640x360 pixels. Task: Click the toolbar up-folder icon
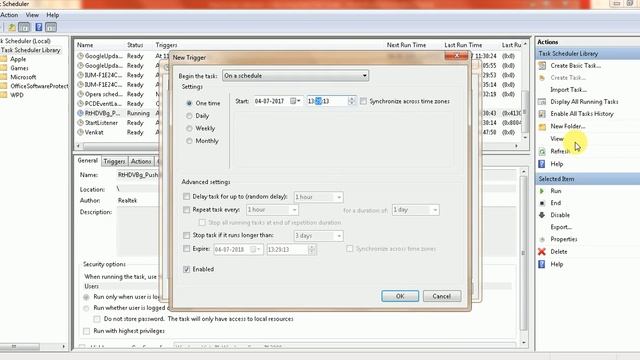point(12,27)
